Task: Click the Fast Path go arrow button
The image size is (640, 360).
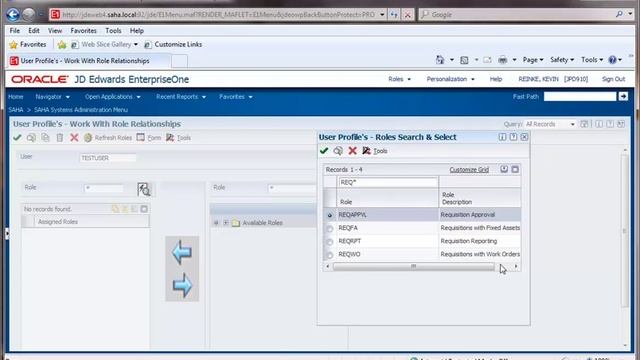Action: [623, 96]
